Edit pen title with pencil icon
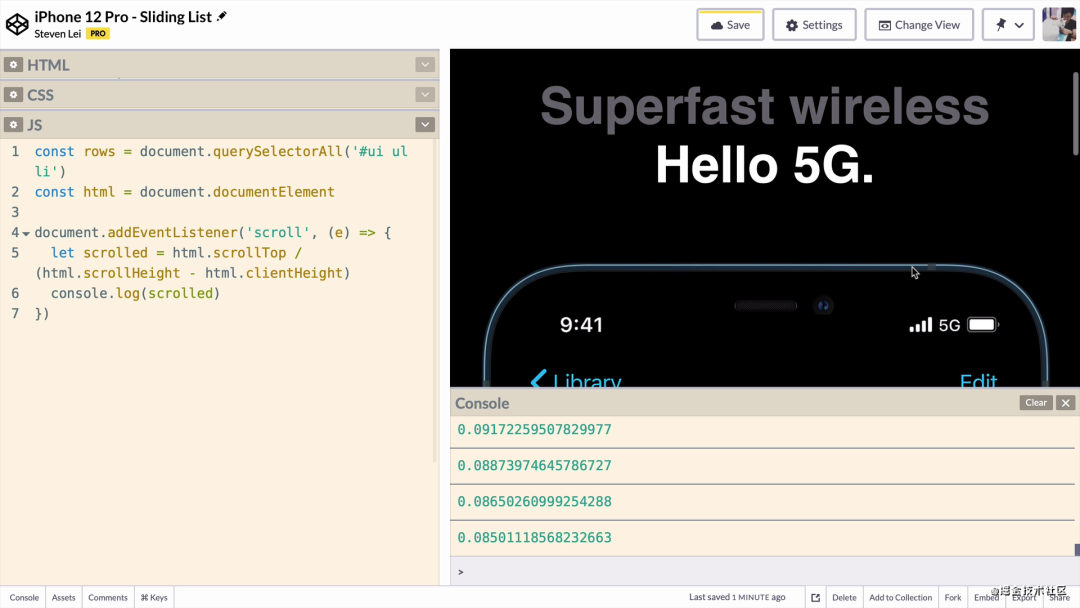1080x608 pixels. [222, 16]
